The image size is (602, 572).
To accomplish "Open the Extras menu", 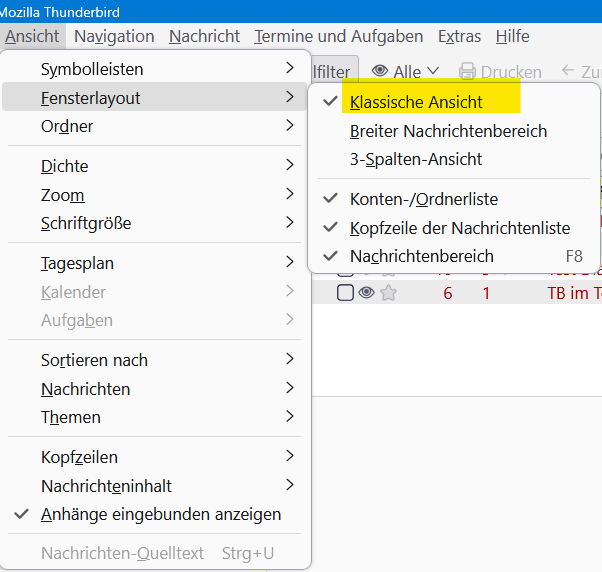I will (x=459, y=36).
